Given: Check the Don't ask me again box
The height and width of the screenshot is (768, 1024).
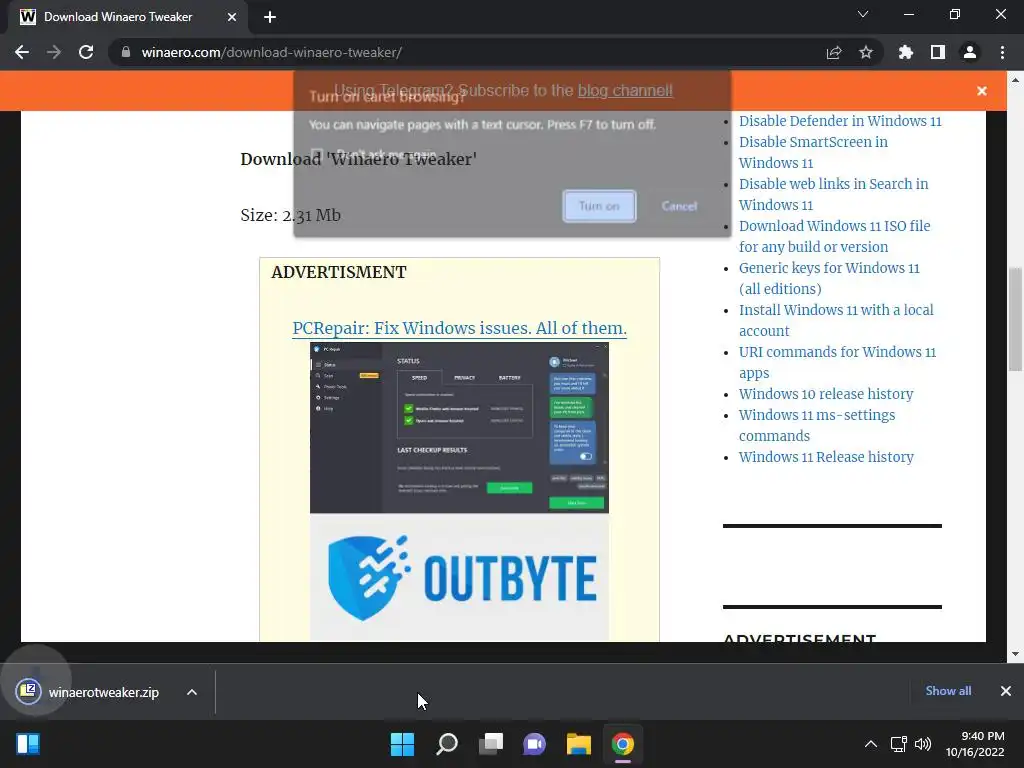Looking at the screenshot, I should pos(317,155).
